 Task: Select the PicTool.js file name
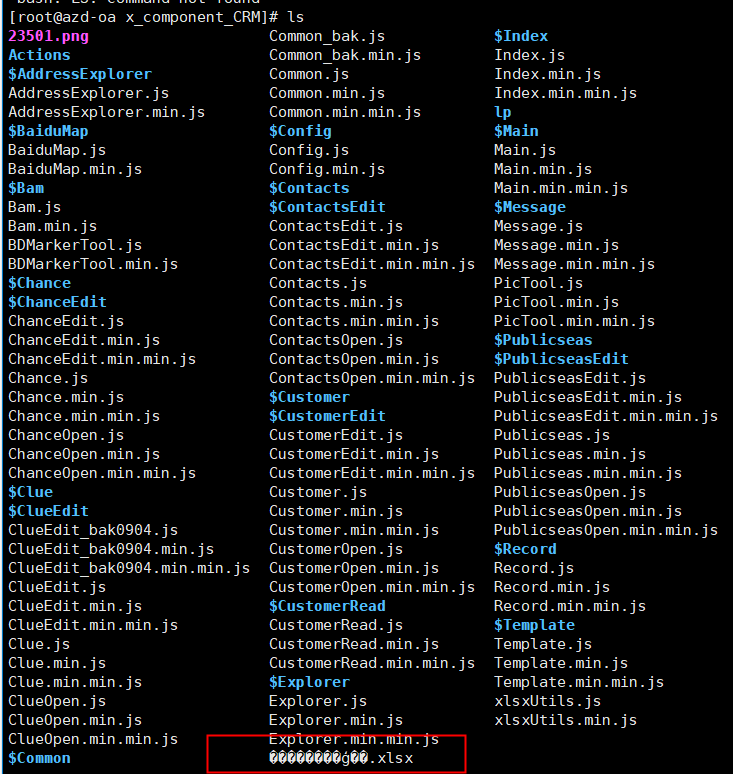coord(539,283)
